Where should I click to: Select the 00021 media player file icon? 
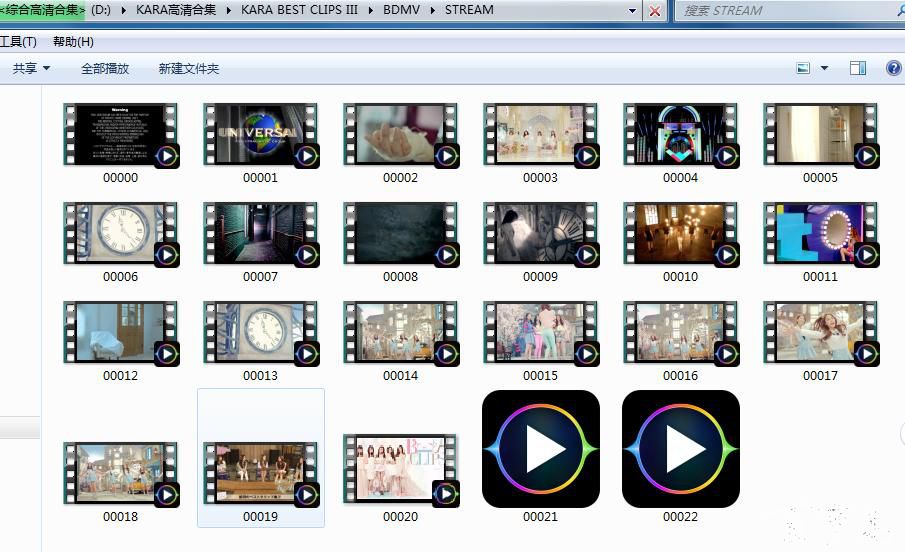(x=540, y=449)
